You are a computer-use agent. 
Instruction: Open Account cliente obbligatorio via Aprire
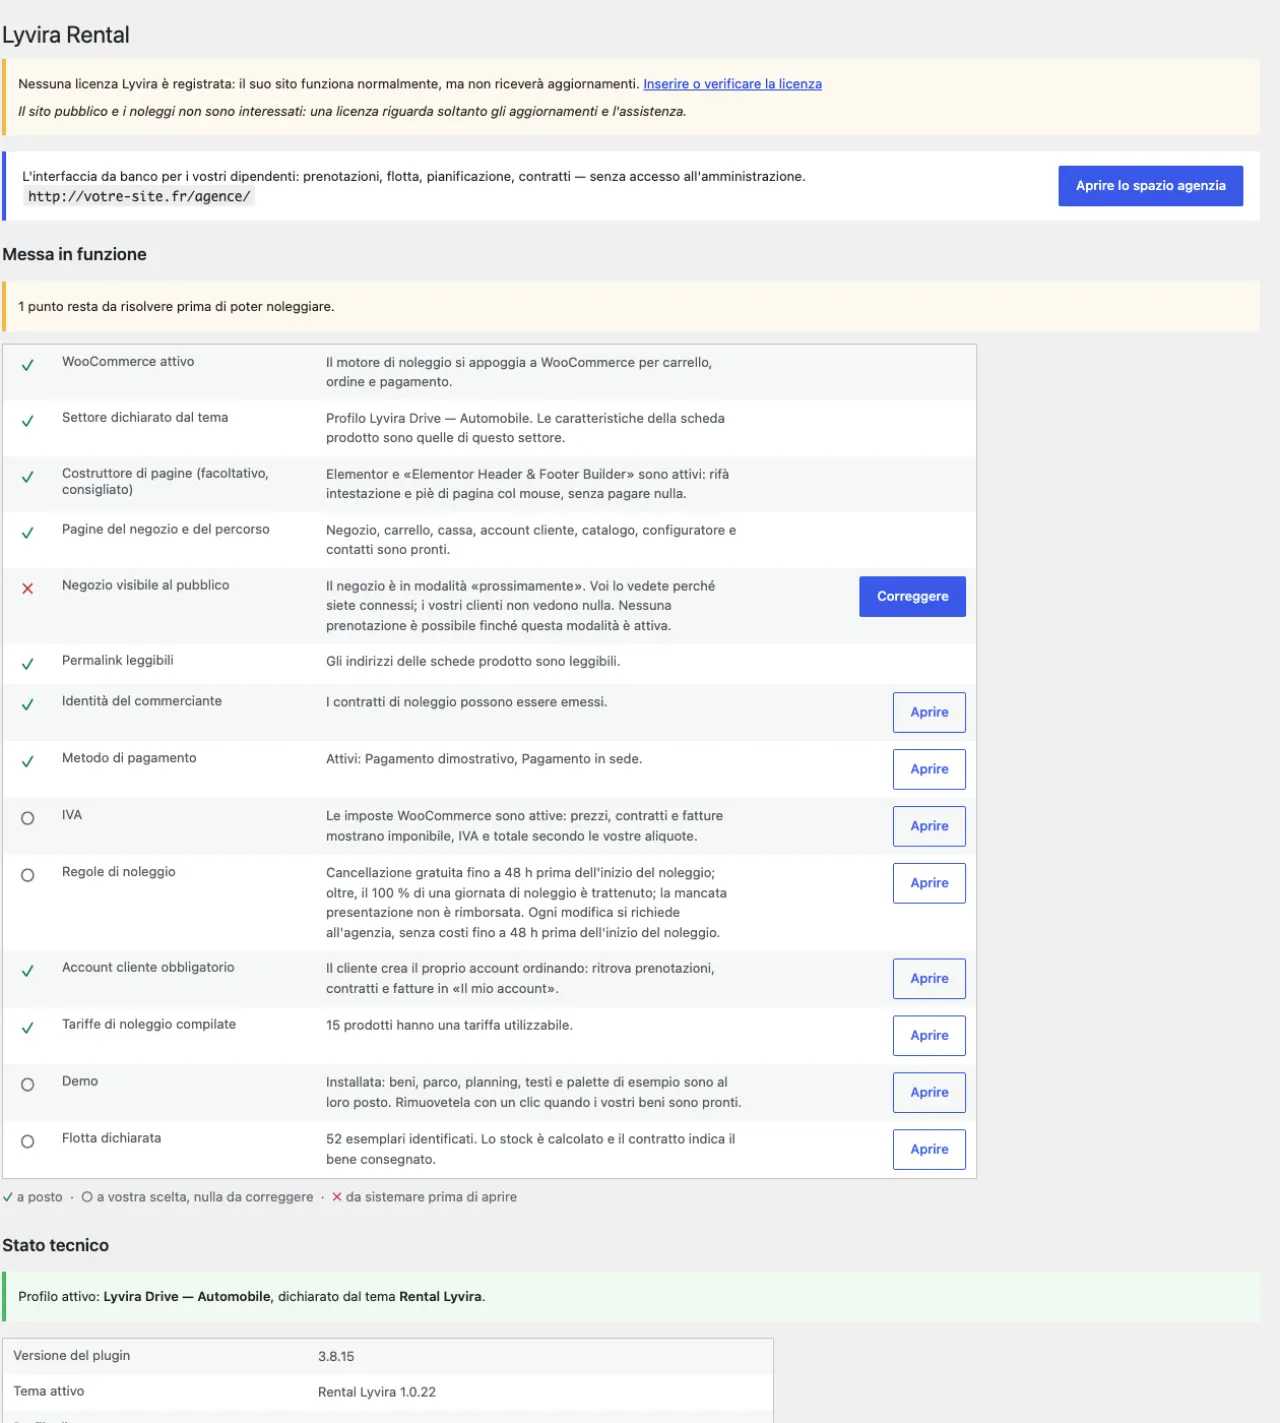929,978
